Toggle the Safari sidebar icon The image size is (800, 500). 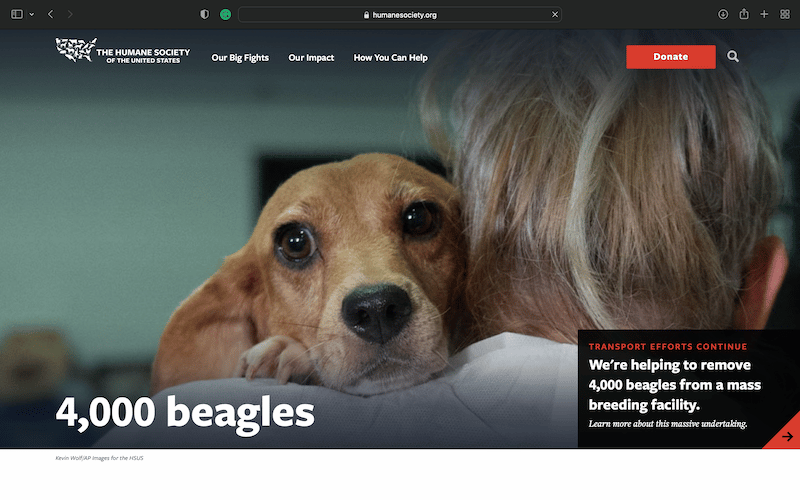(x=17, y=14)
